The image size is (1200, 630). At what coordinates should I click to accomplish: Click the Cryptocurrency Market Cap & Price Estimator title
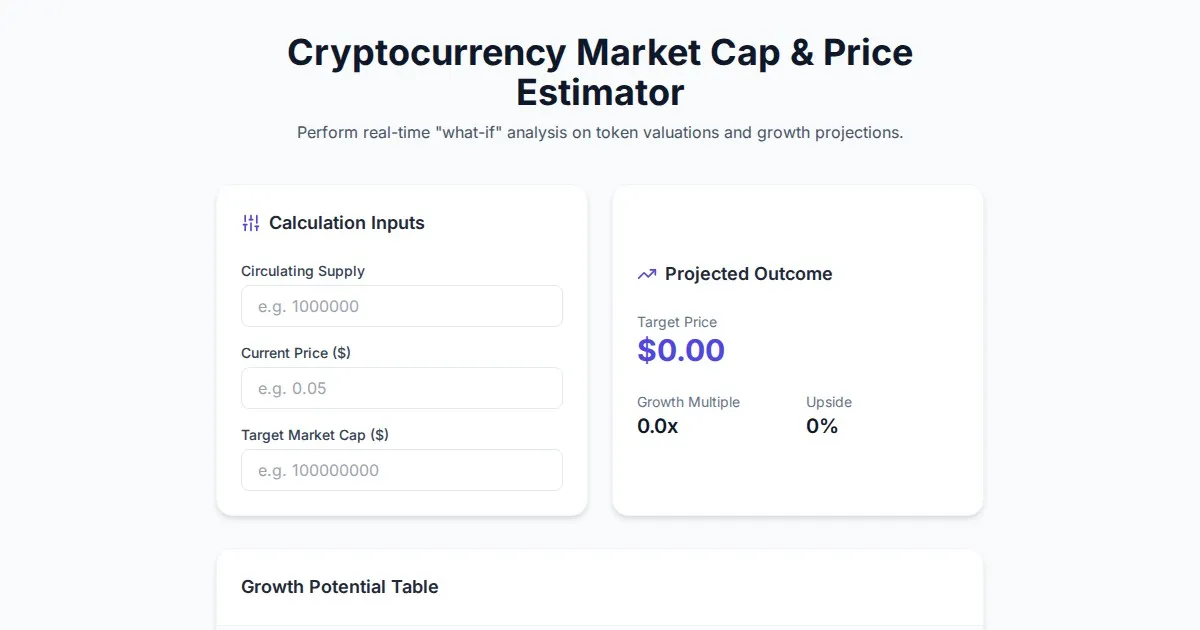600,52
